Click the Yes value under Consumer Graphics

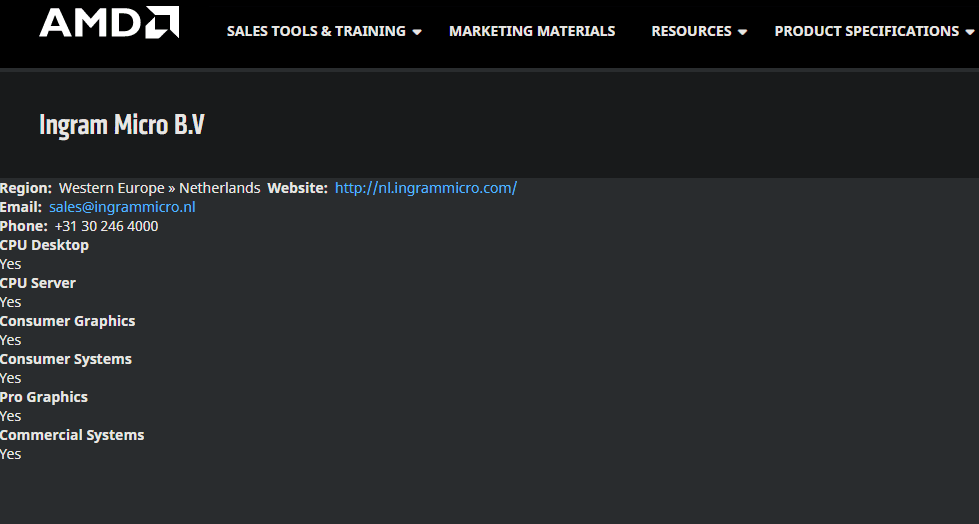pos(11,340)
